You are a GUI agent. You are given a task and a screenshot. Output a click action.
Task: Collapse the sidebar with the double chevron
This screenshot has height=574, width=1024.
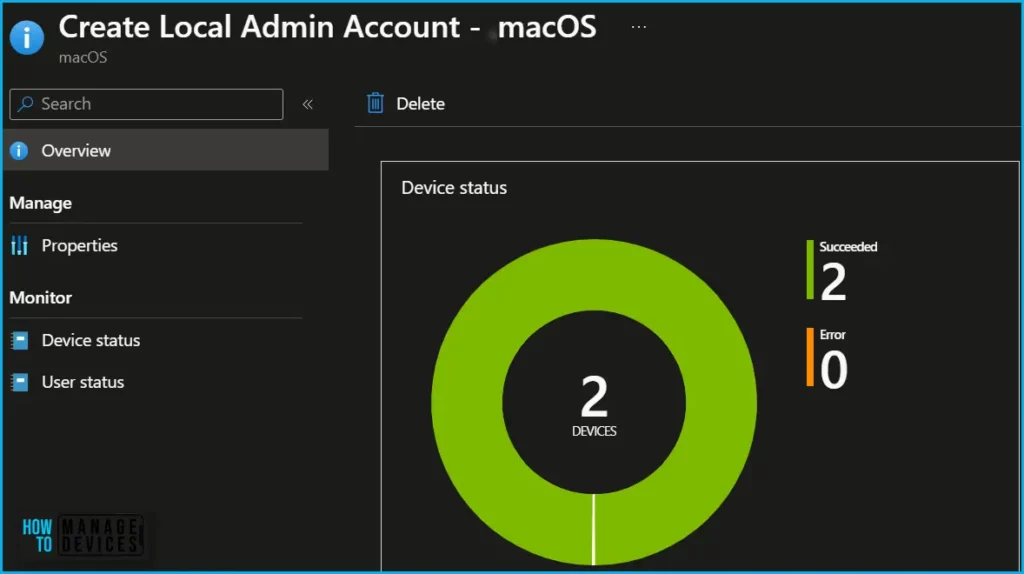[x=308, y=104]
